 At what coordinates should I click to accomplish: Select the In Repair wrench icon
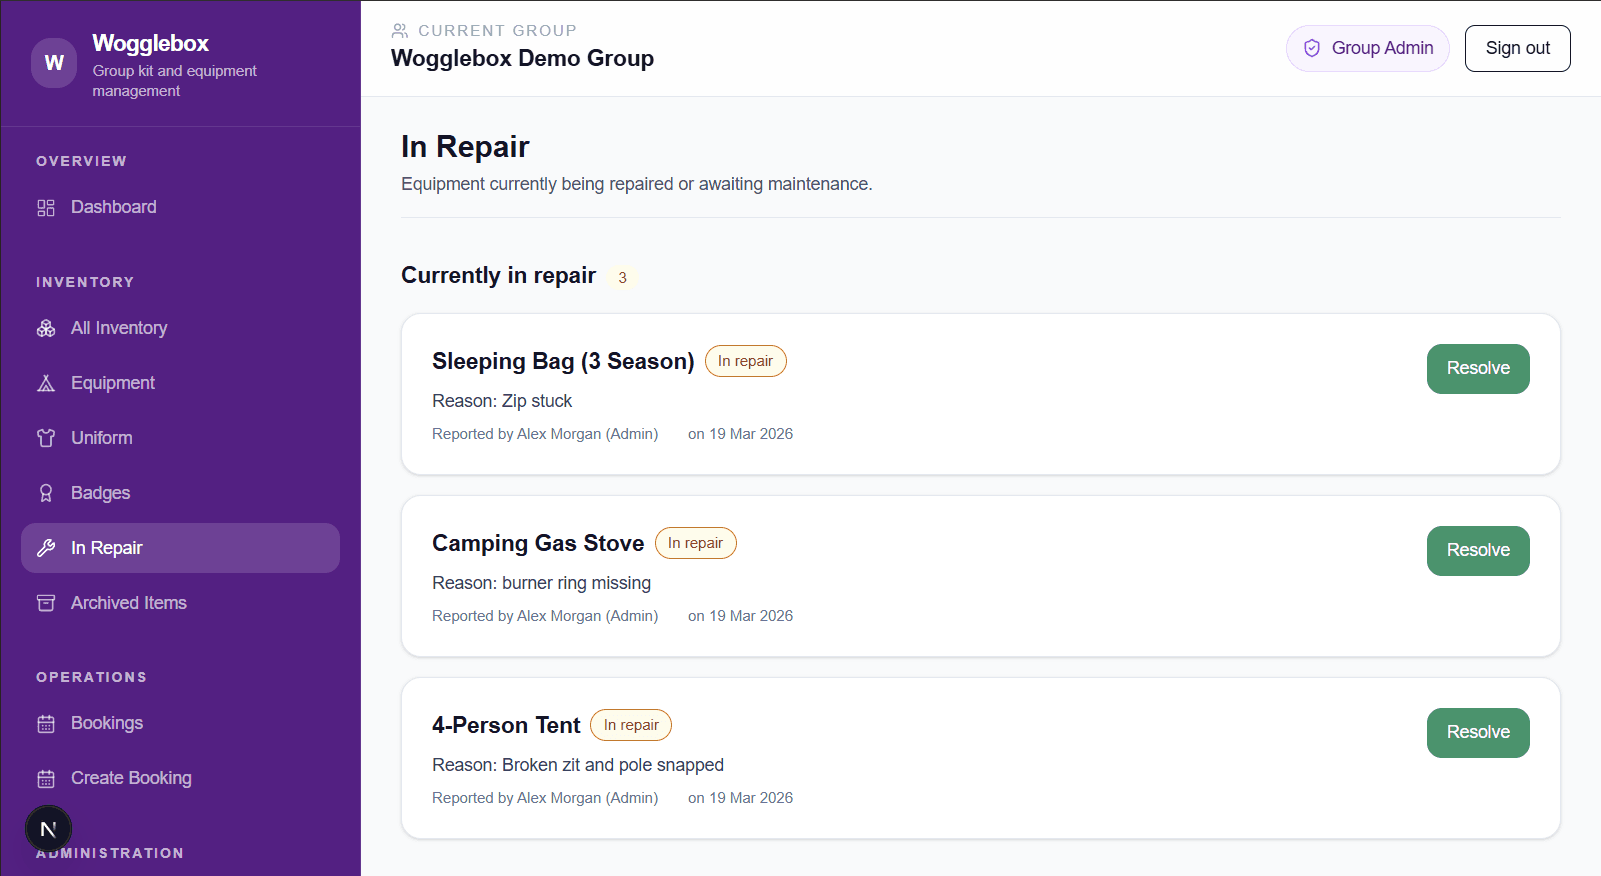(x=46, y=547)
